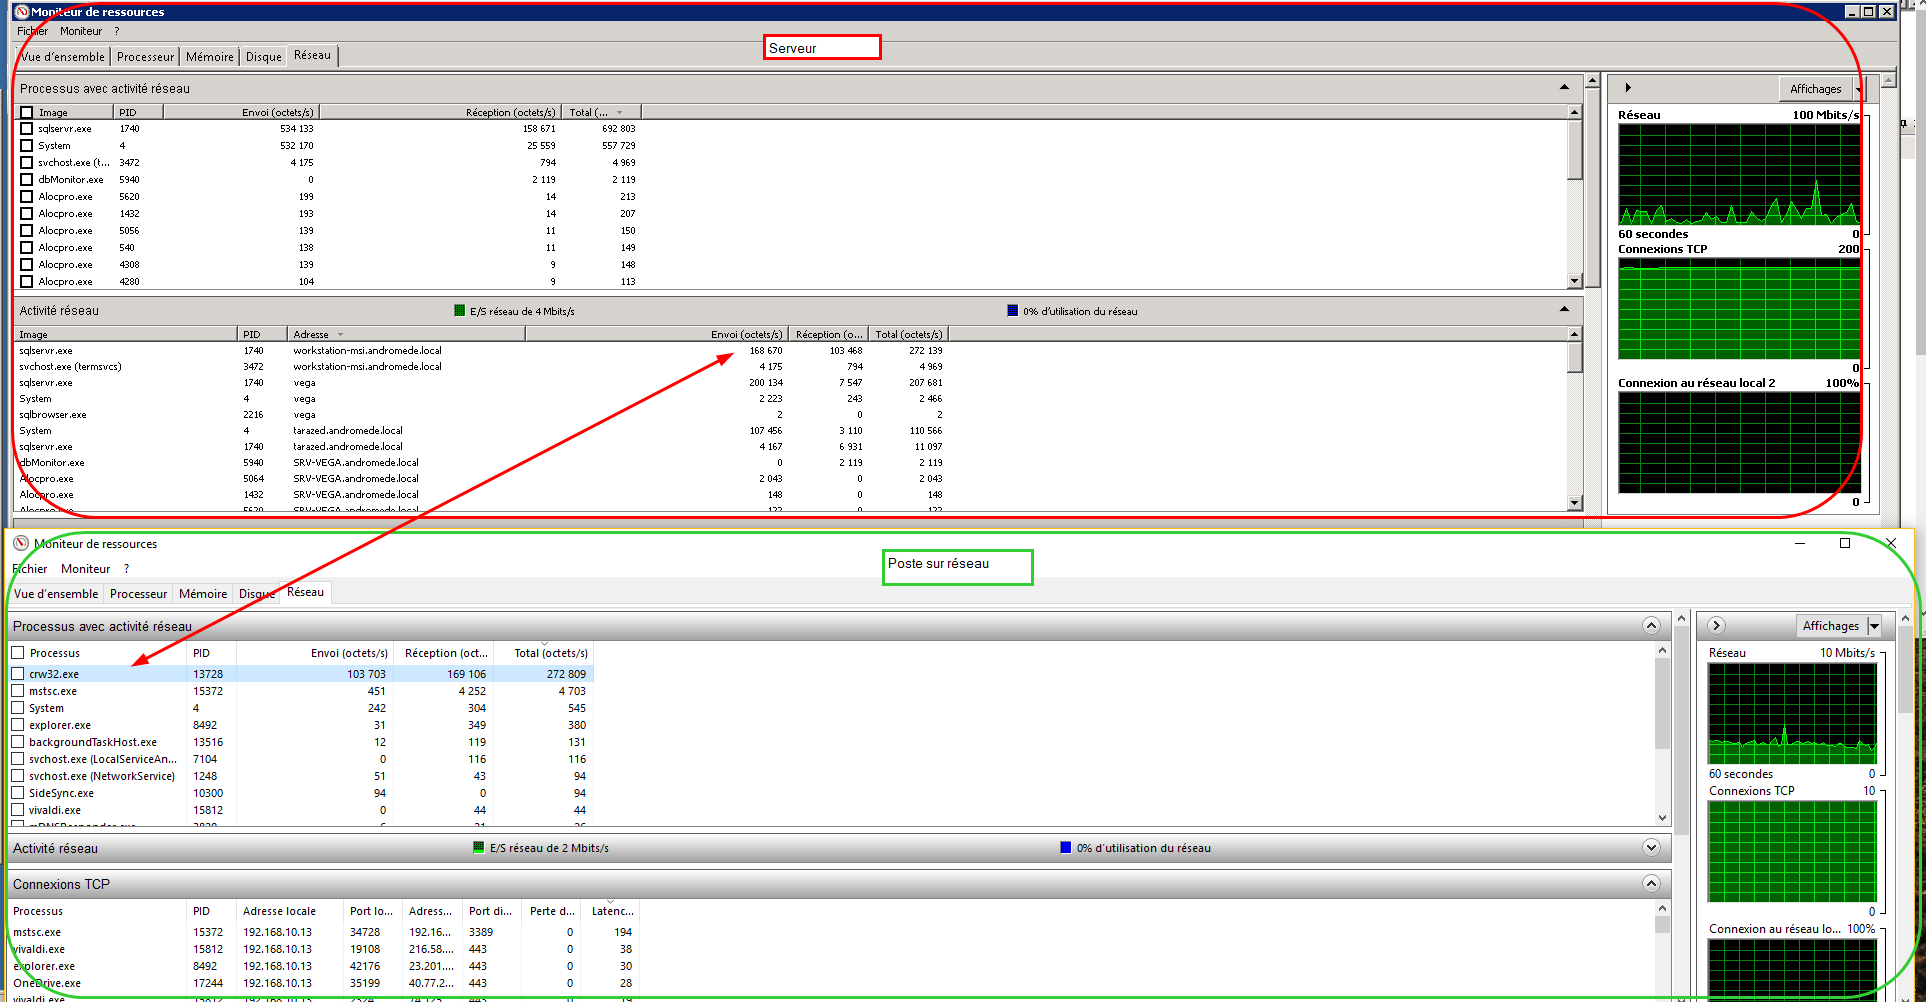Tick the dbMonitor.exe checkbox in Serveur window

tap(27, 179)
